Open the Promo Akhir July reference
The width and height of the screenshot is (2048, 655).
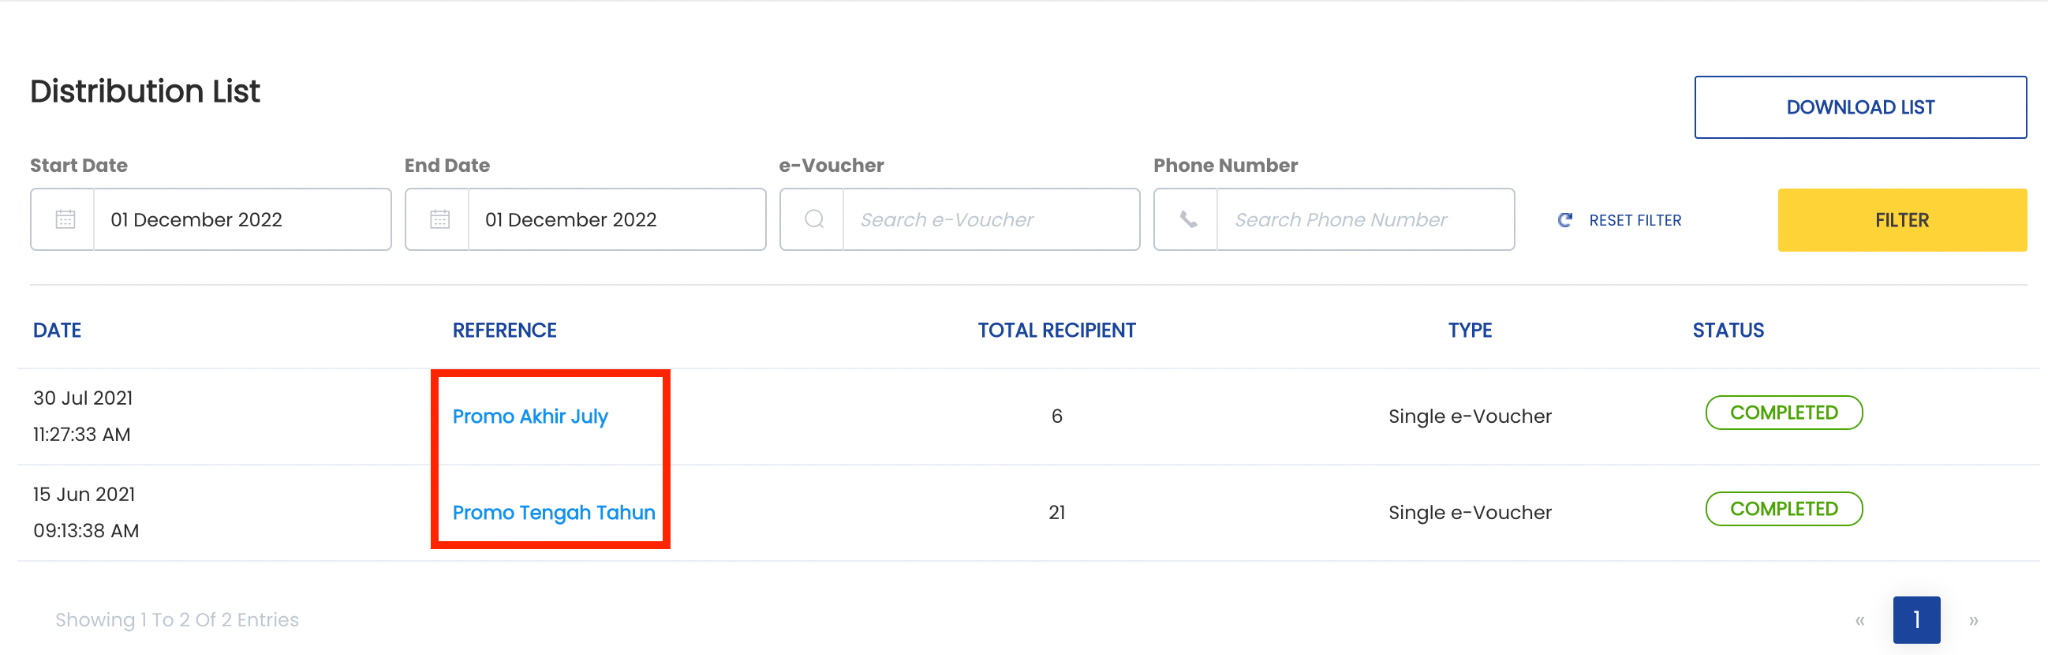(x=530, y=416)
